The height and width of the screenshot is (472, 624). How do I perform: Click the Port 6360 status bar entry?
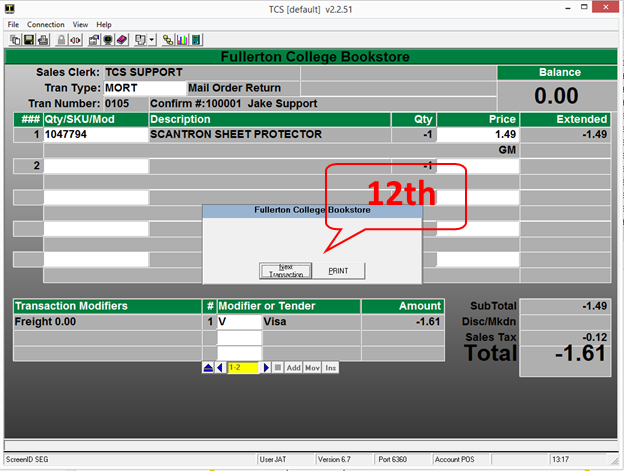pyautogui.click(x=392, y=459)
